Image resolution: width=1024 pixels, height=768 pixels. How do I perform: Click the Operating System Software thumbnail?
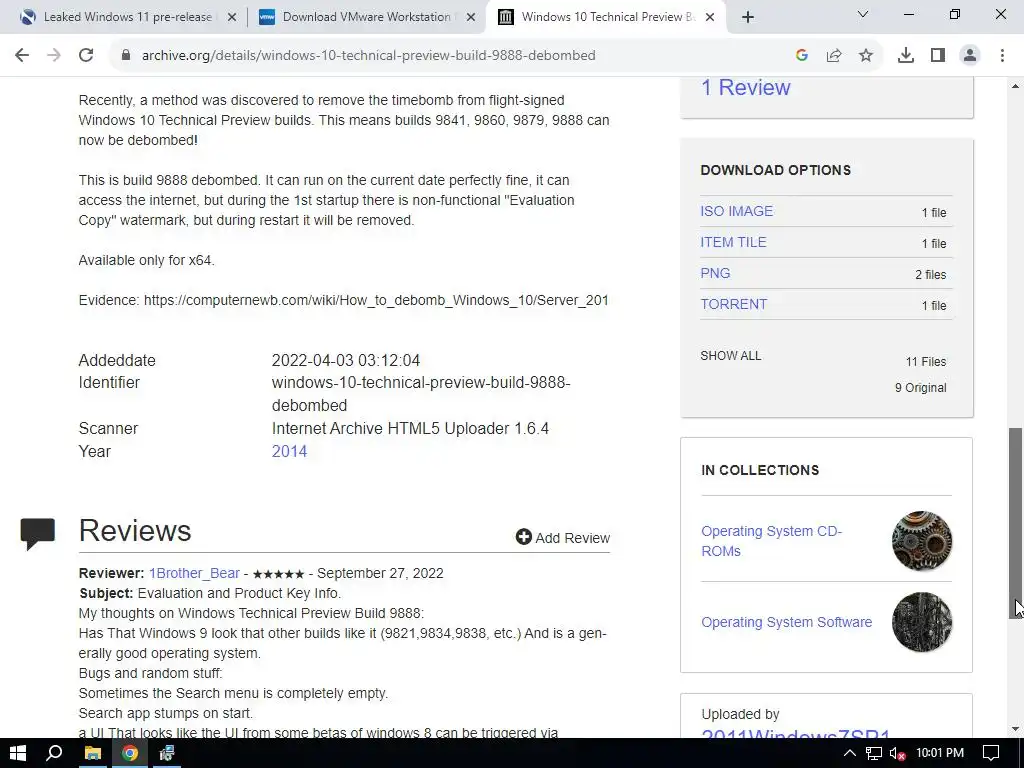coord(921,622)
